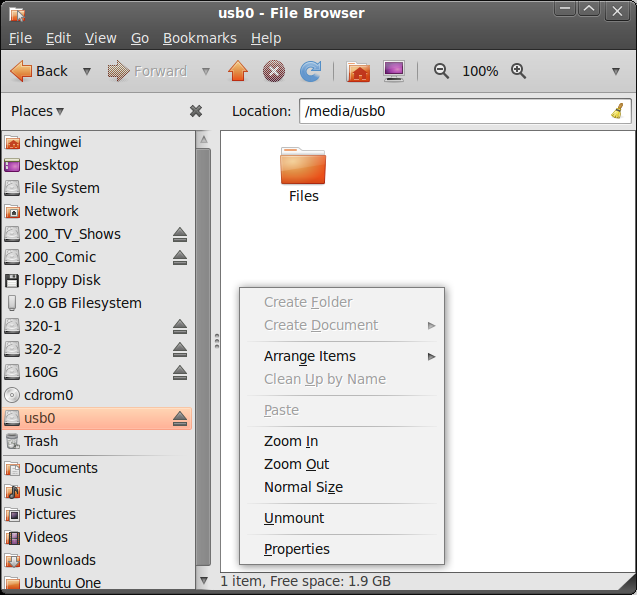This screenshot has width=637, height=595.
Task: Click the sidebar scrollbar down arrow
Action: coord(204,580)
